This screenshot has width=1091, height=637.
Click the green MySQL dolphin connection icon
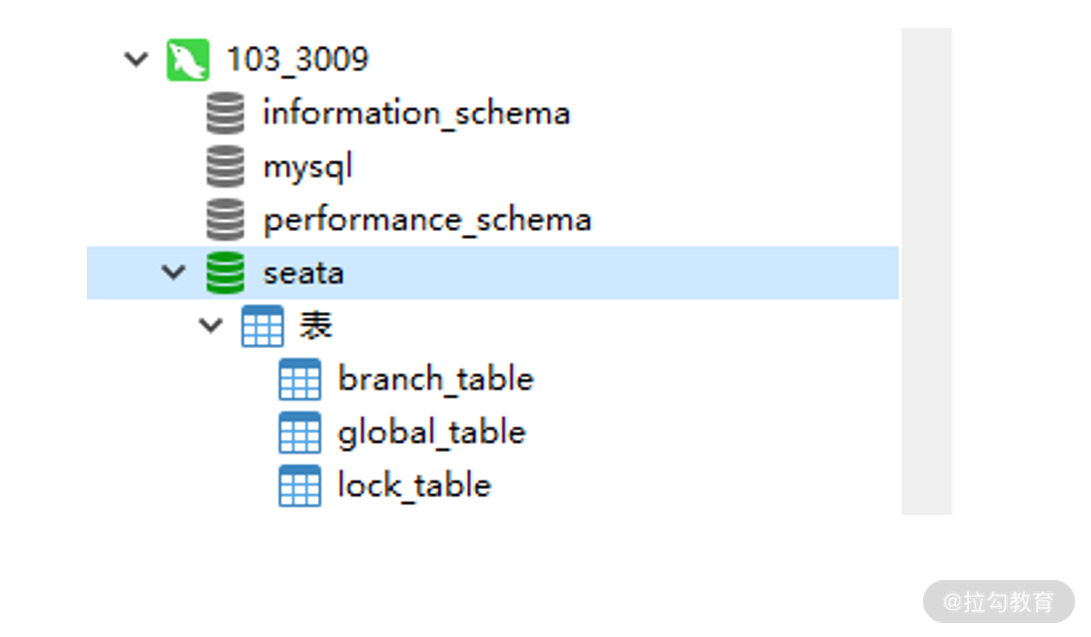pos(188,60)
